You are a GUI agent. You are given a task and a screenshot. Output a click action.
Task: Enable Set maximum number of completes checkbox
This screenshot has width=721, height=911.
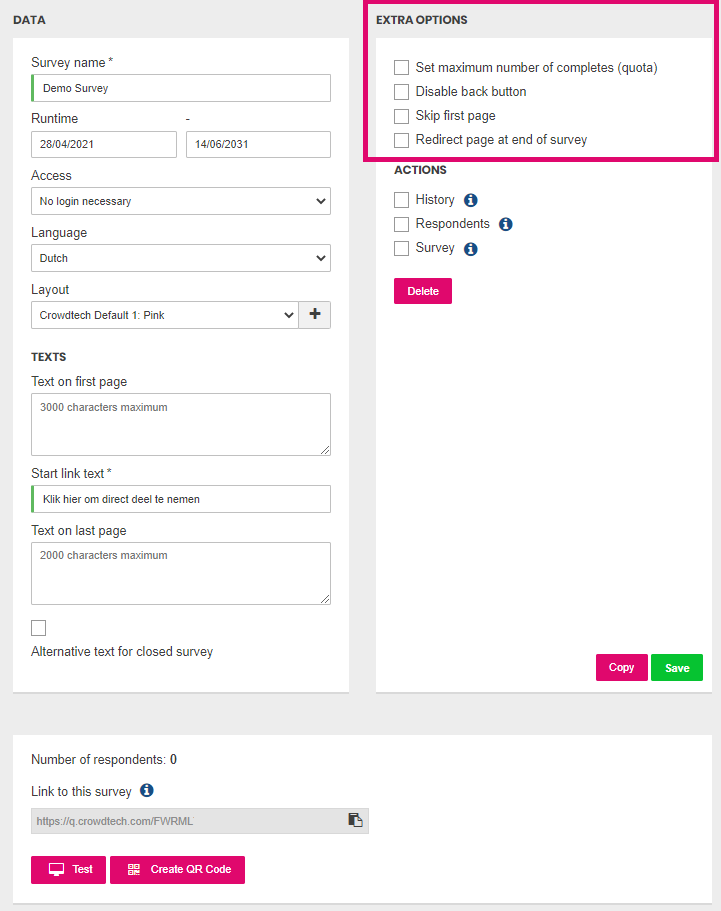tap(401, 67)
